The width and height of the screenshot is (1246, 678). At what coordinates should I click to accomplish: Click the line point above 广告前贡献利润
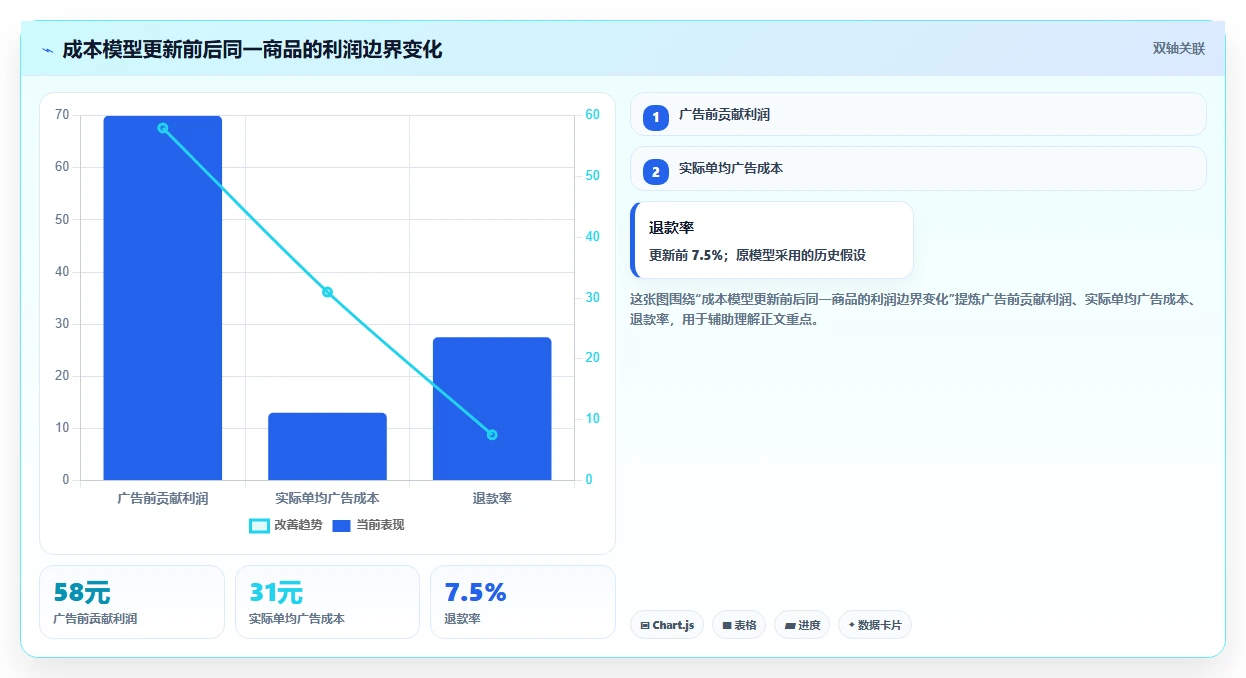(x=163, y=128)
